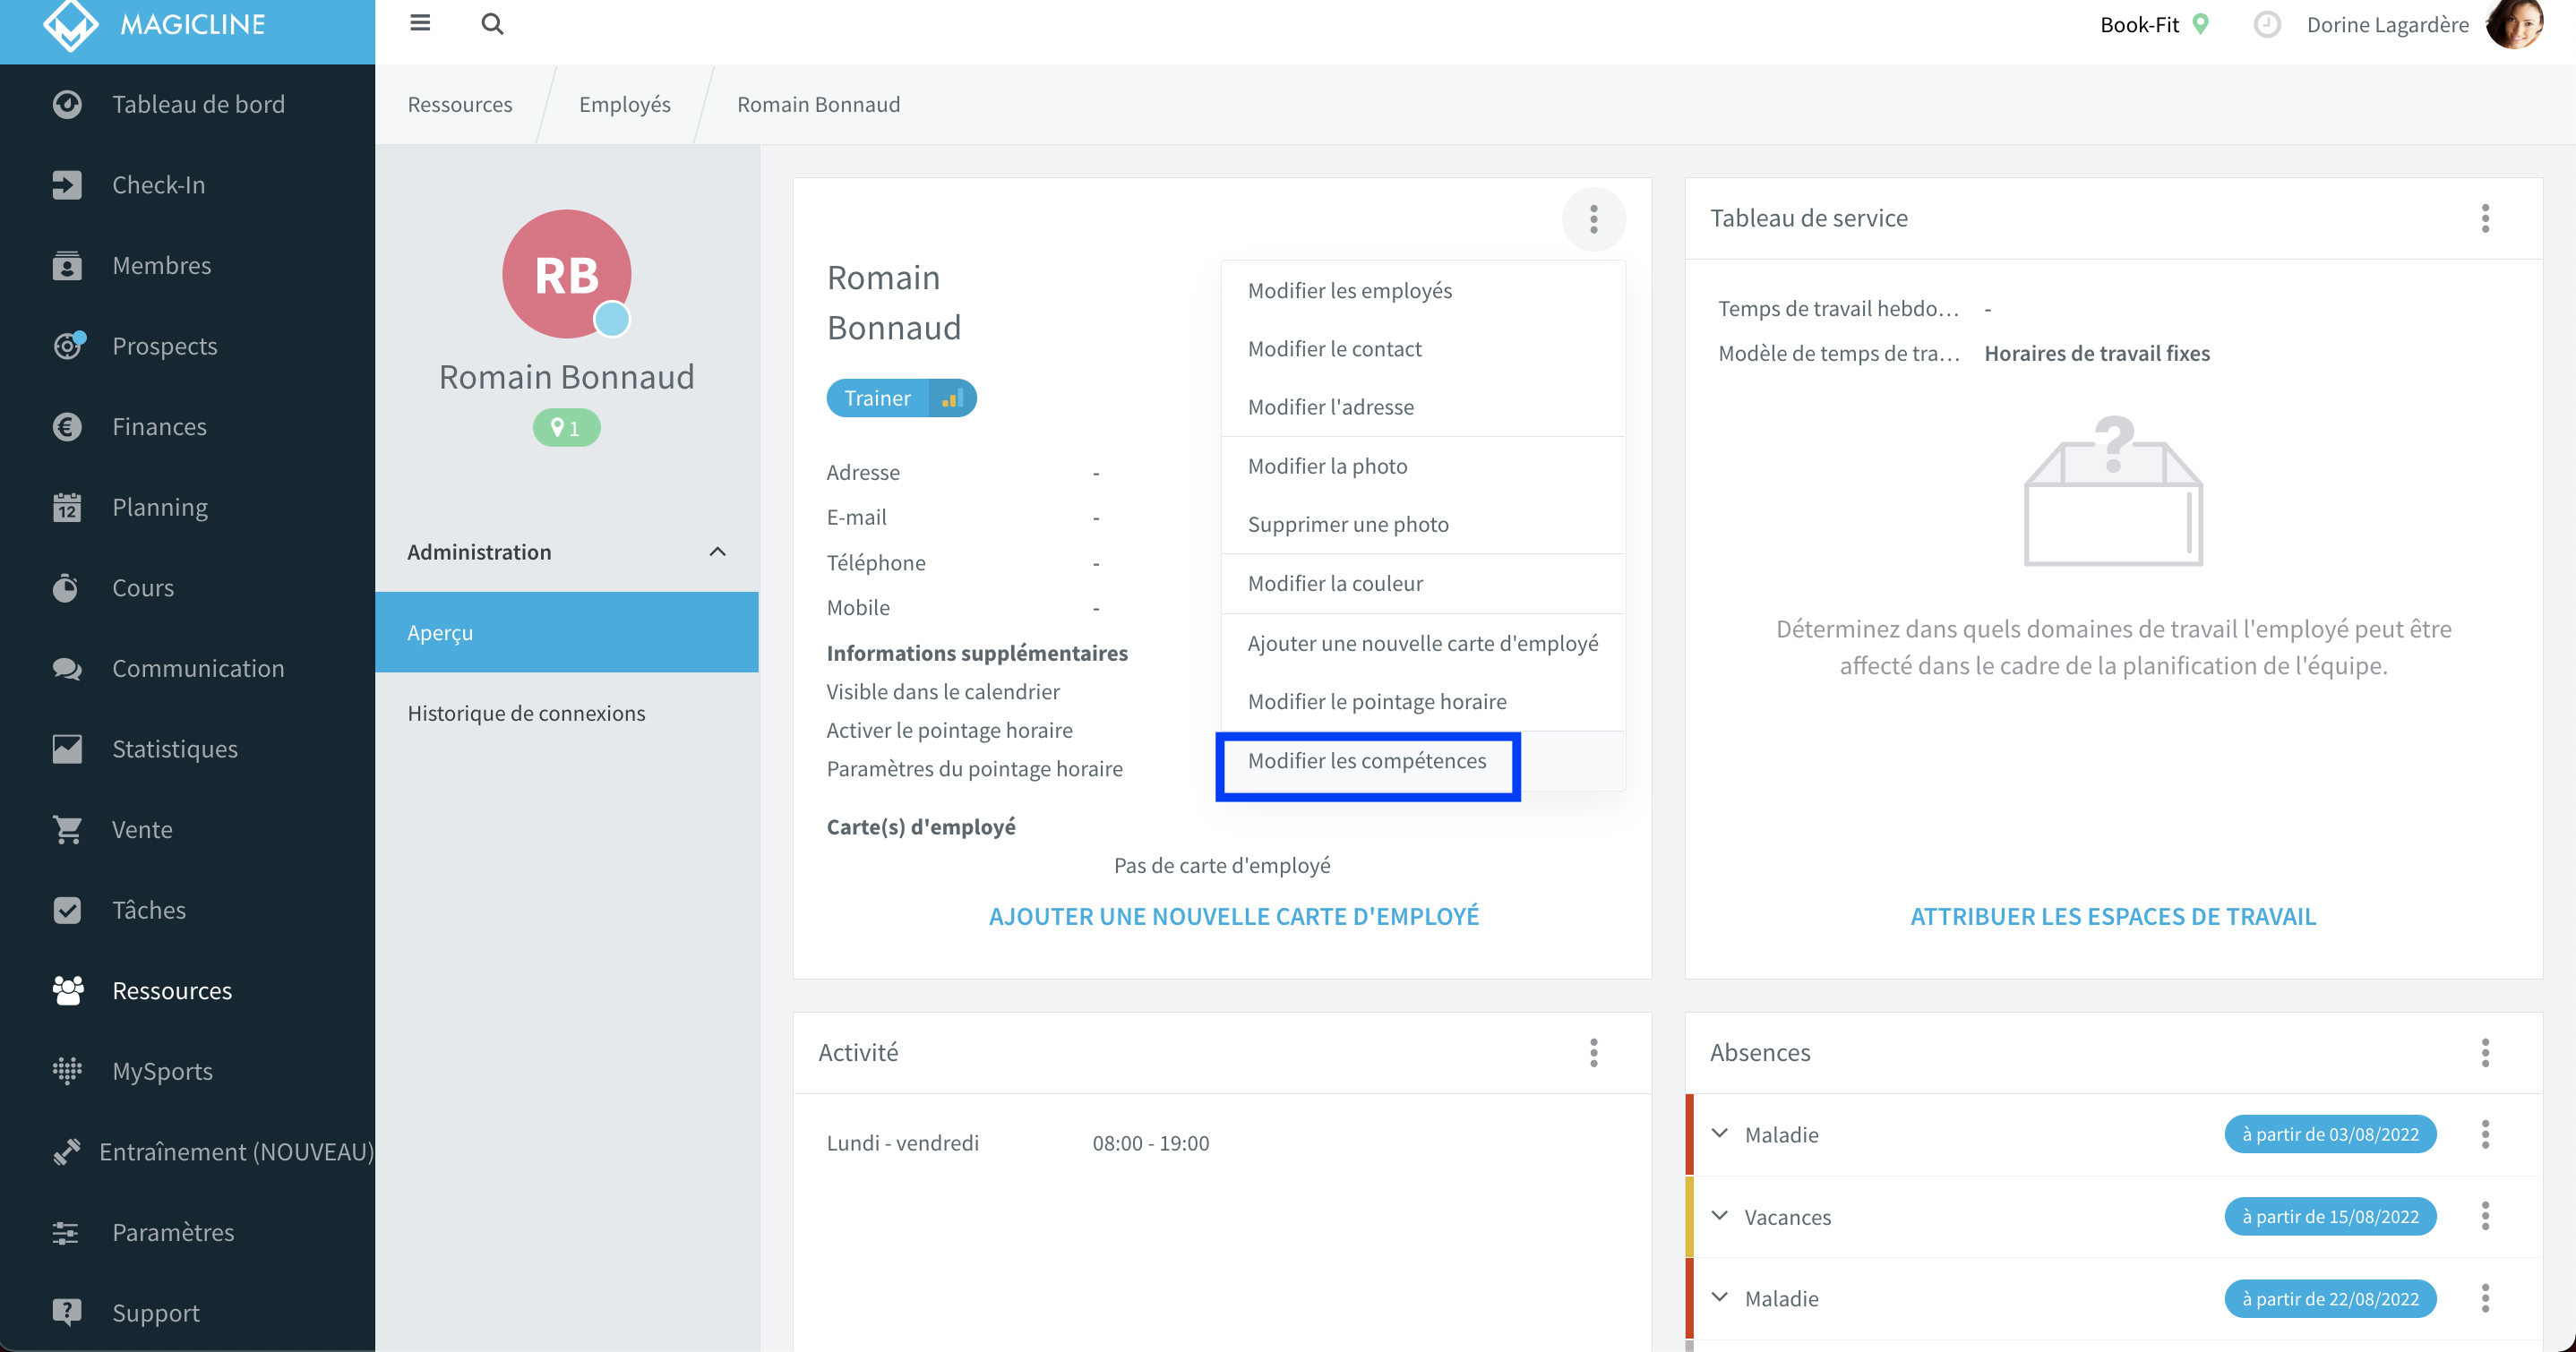Viewport: 2576px width, 1352px height.
Task: Choose Modifier la couleur from the menu
Action: click(x=1335, y=583)
